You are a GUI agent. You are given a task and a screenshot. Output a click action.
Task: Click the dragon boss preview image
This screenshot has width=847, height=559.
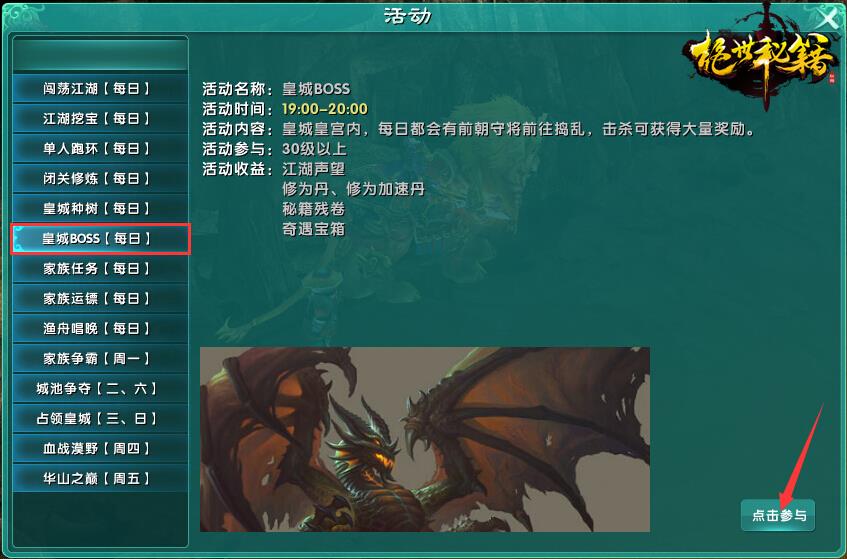tap(425, 439)
